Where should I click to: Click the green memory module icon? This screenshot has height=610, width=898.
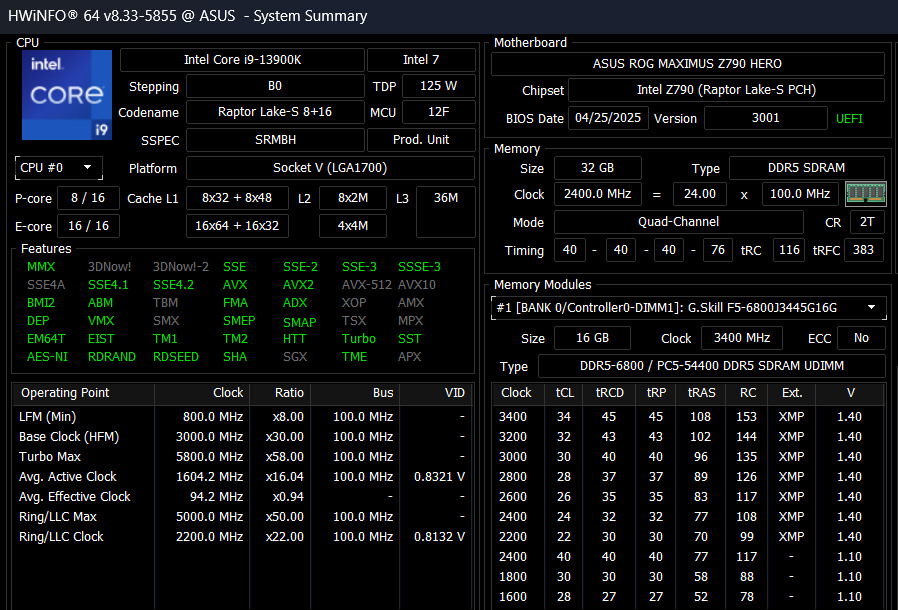point(865,194)
